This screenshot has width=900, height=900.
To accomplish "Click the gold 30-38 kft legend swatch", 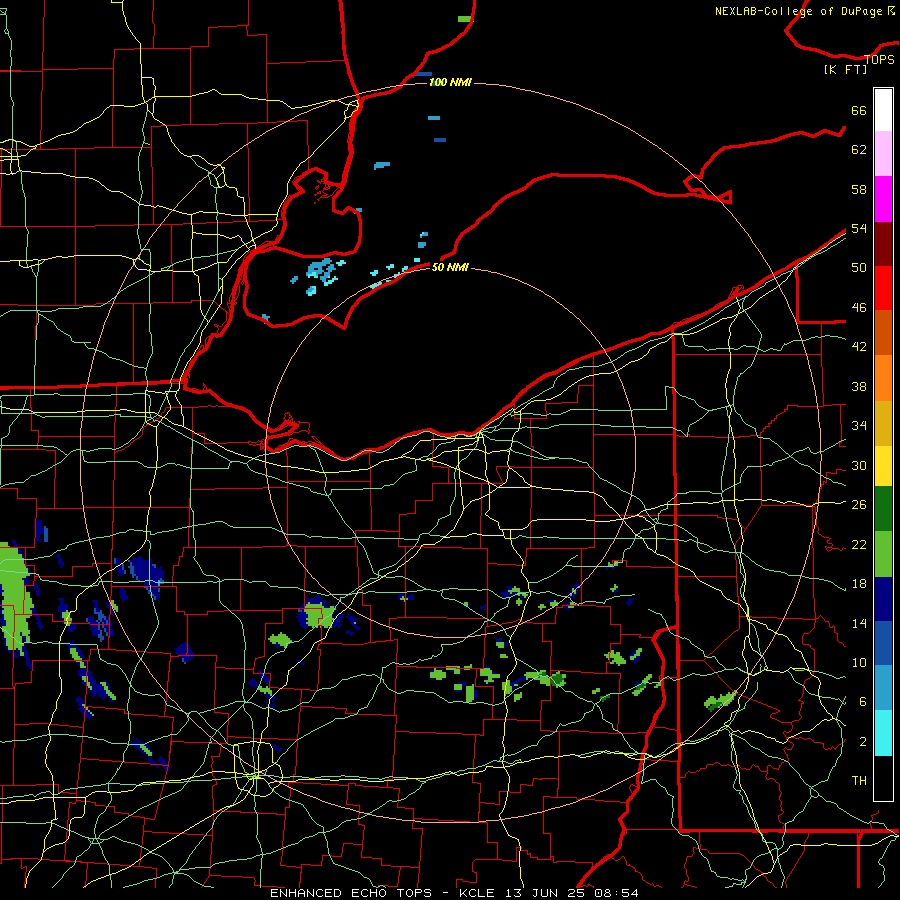I will pos(883,423).
